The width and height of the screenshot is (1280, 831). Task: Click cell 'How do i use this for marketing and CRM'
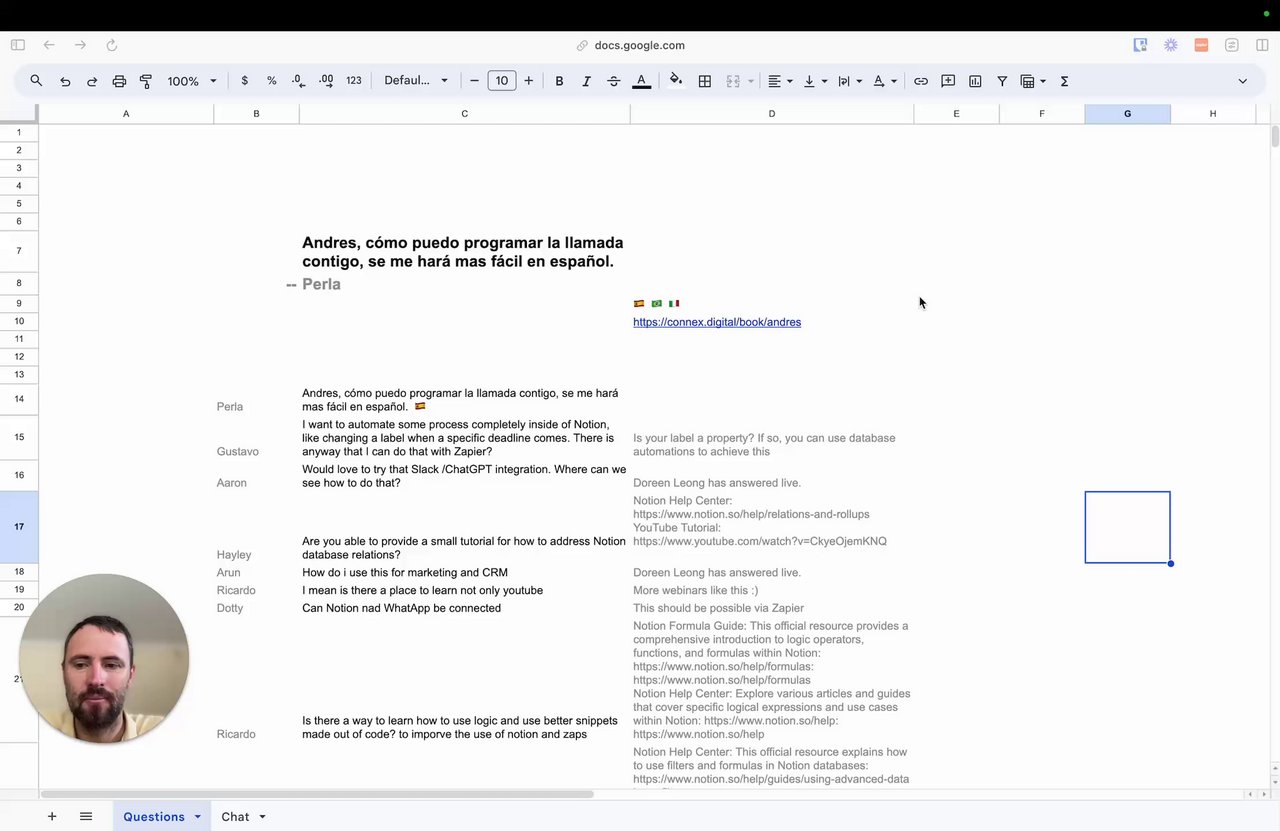464,572
